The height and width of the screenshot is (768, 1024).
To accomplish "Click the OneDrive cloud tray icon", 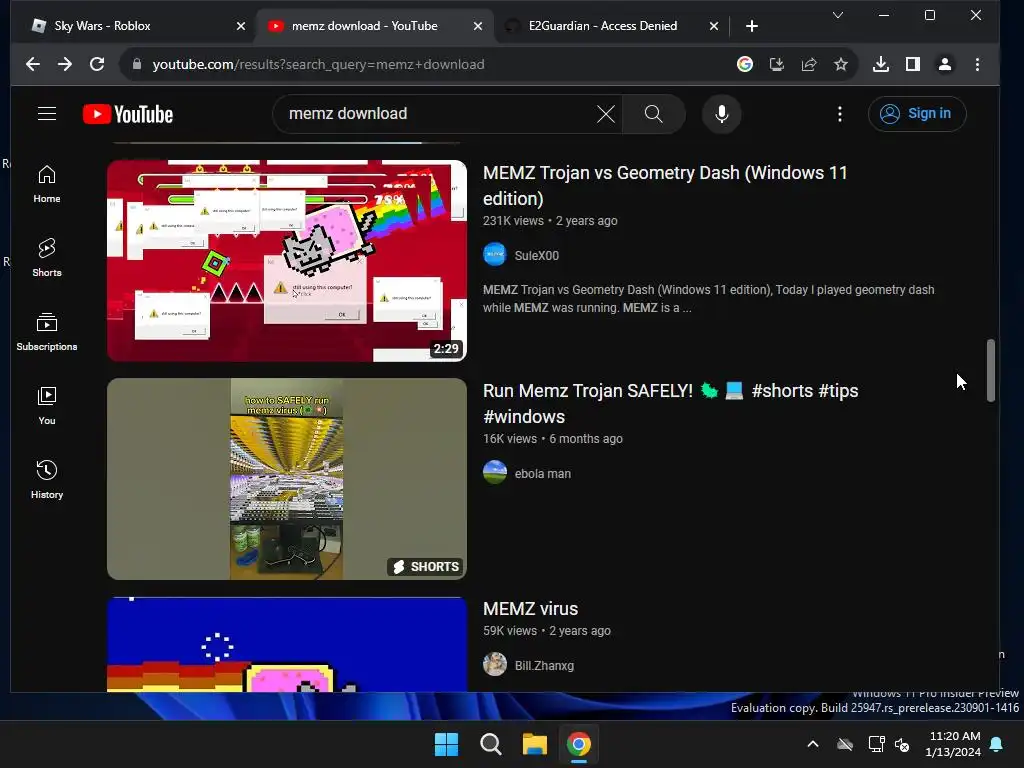I will point(845,744).
